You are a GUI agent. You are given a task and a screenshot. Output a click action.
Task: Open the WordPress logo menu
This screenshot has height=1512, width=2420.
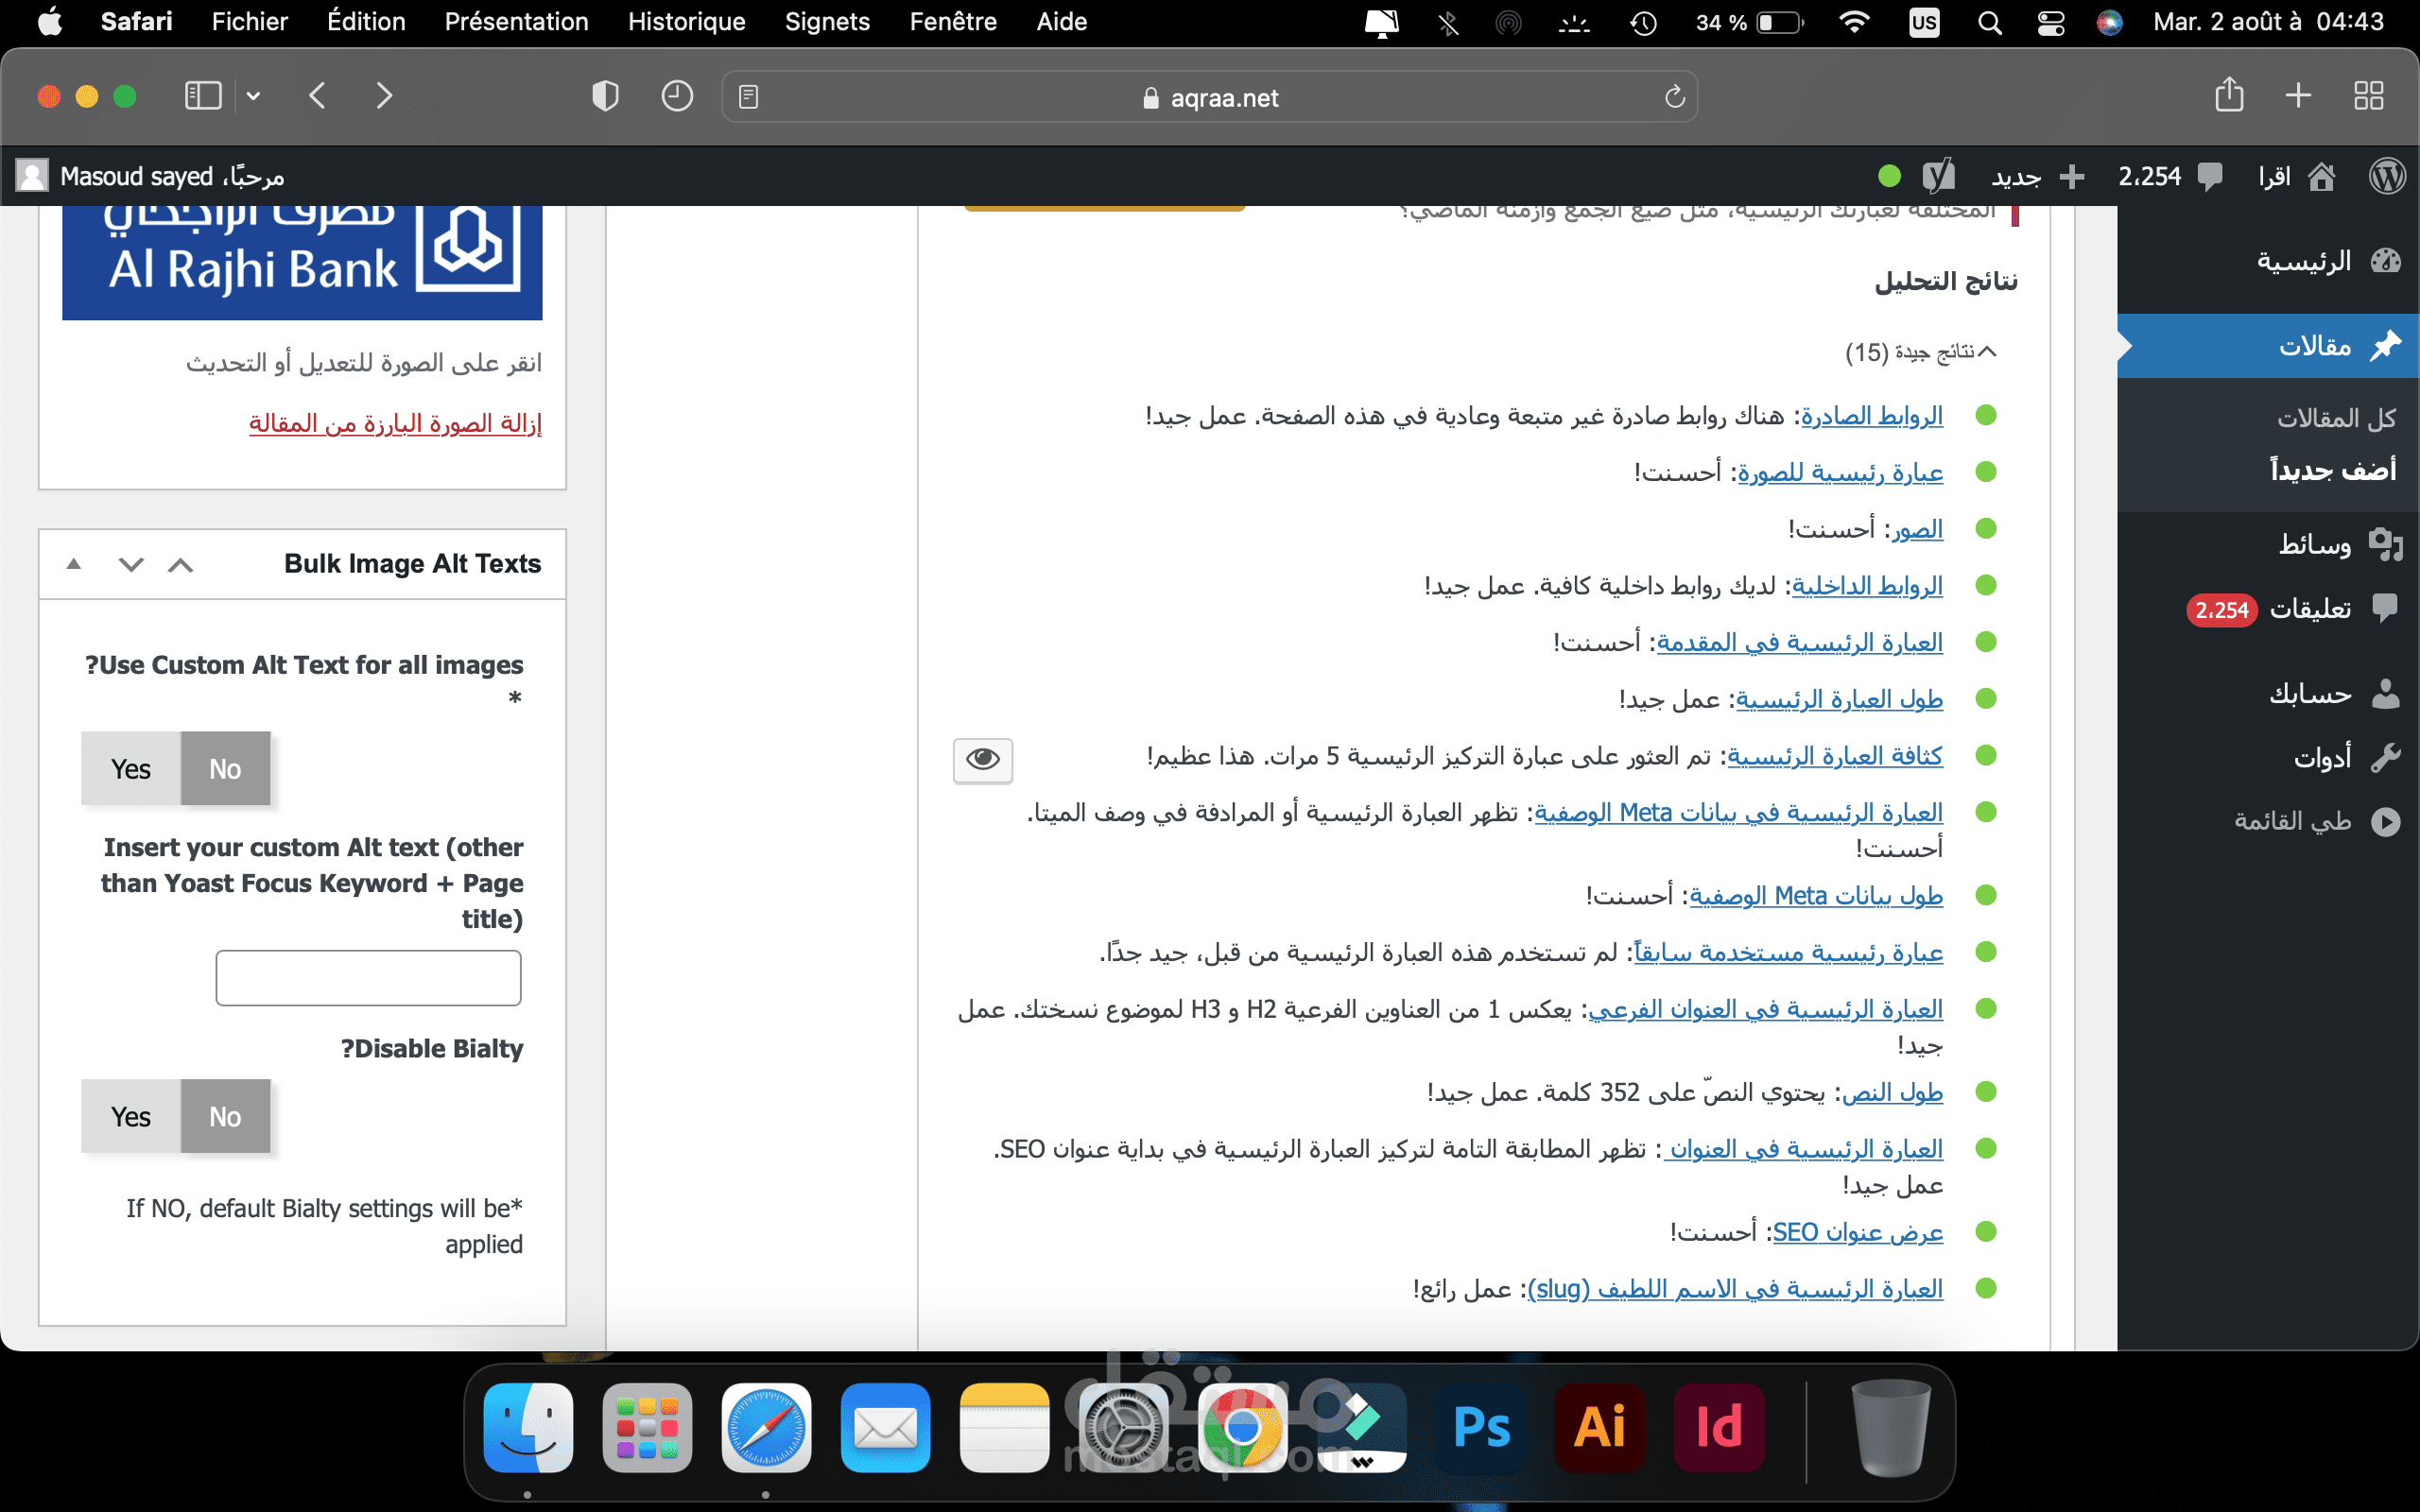coord(2387,177)
